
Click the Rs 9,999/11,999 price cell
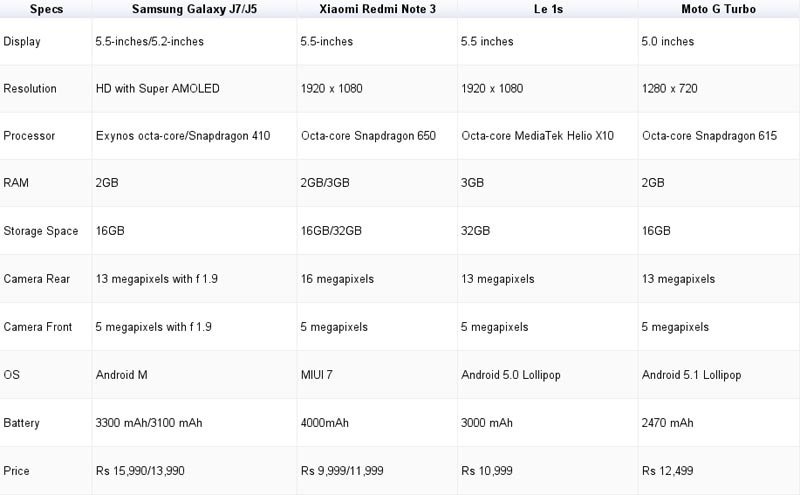tap(342, 471)
